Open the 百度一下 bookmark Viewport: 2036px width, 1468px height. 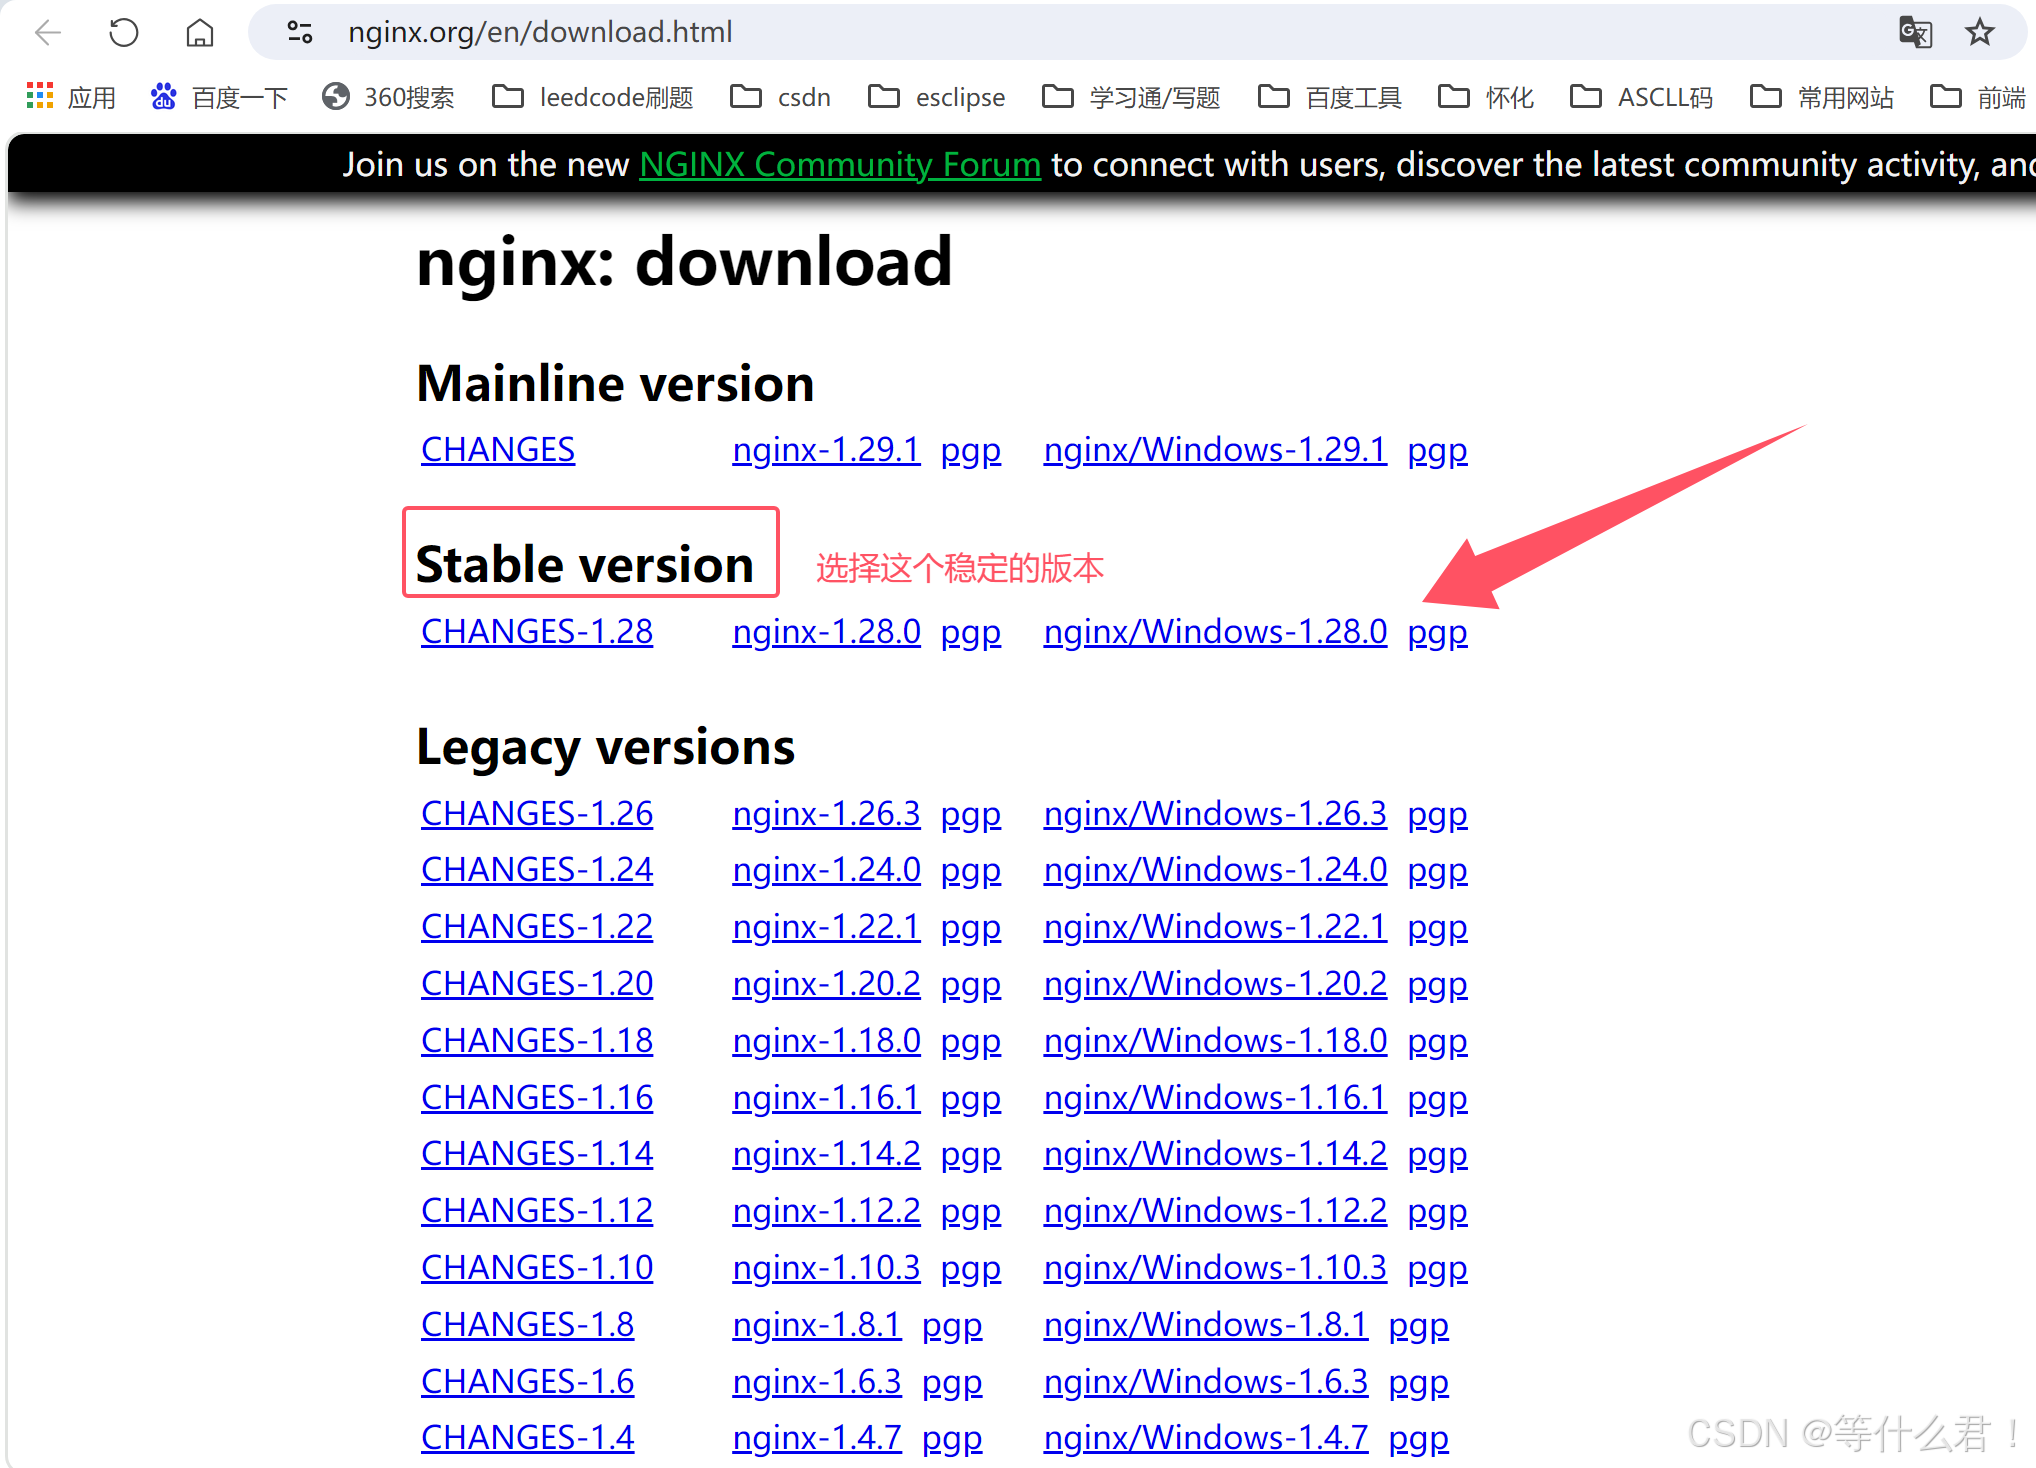pos(219,97)
